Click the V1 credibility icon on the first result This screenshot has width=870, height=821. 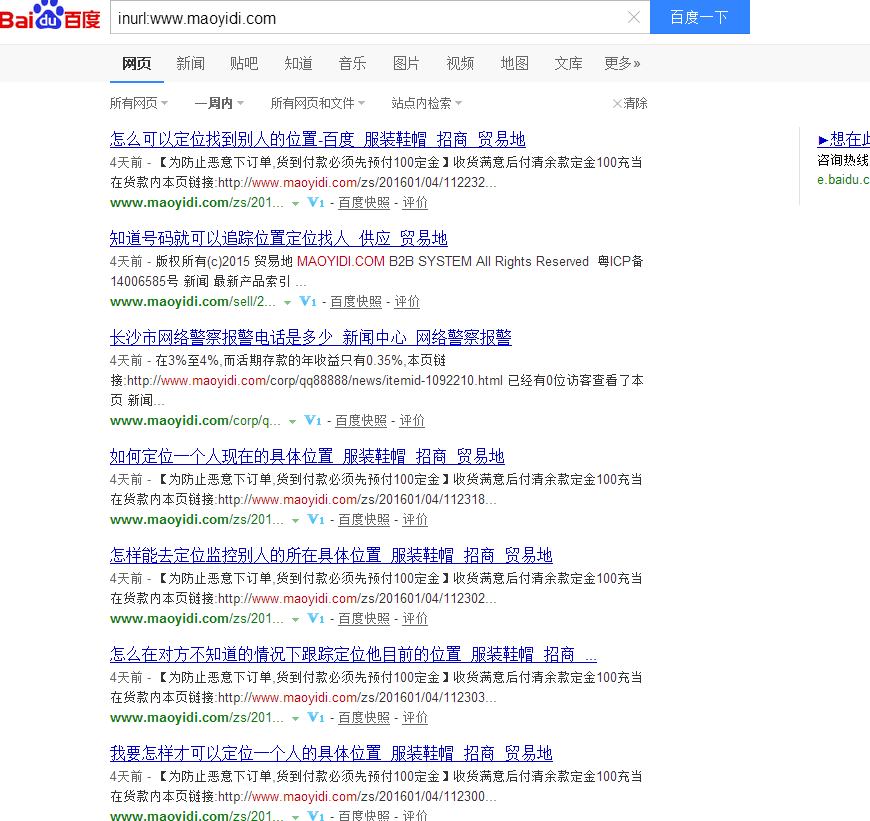[315, 203]
